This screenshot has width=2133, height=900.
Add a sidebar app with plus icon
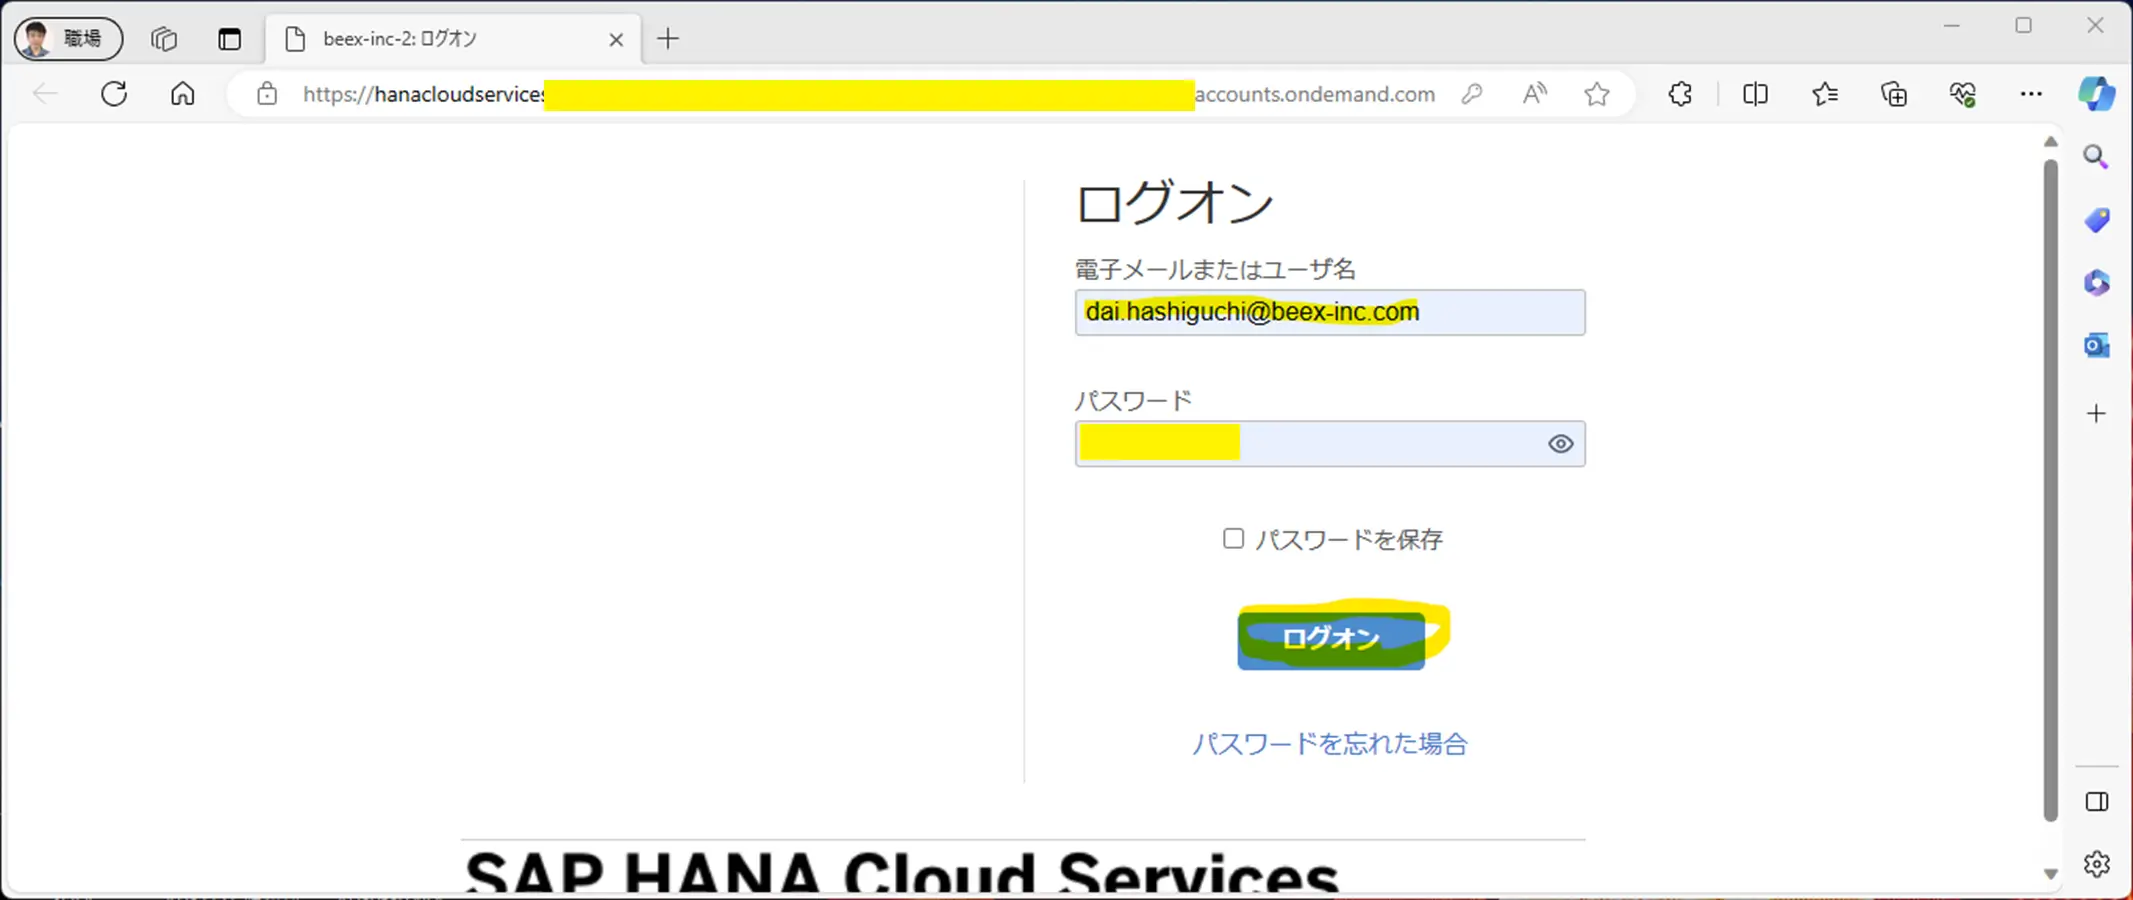point(2096,413)
